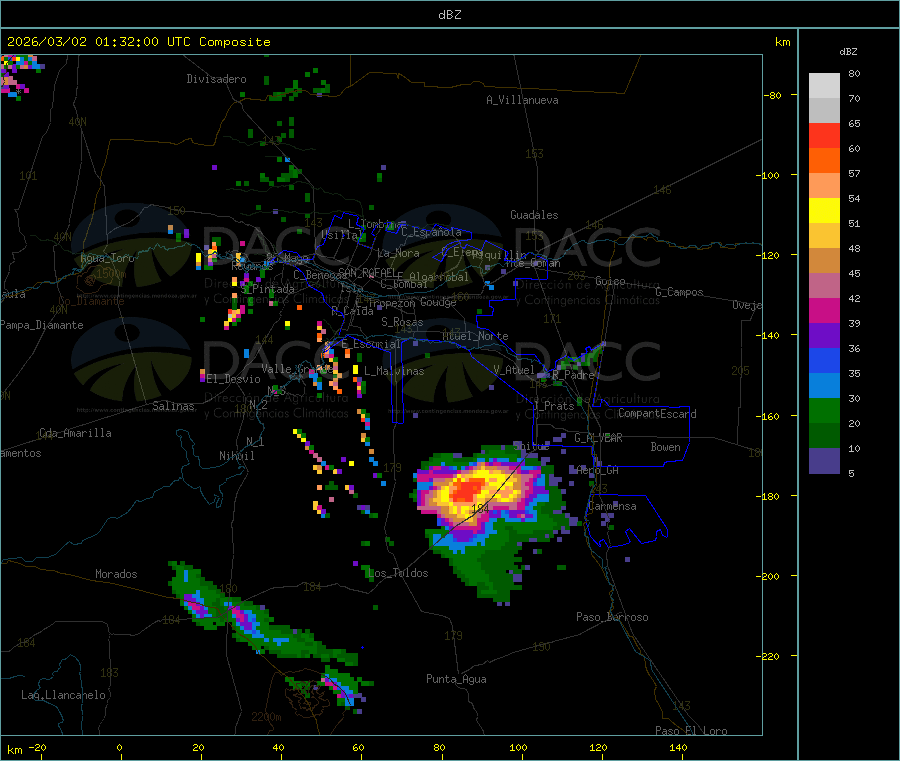Select the Guadales location label
The image size is (900, 761).
click(x=534, y=215)
